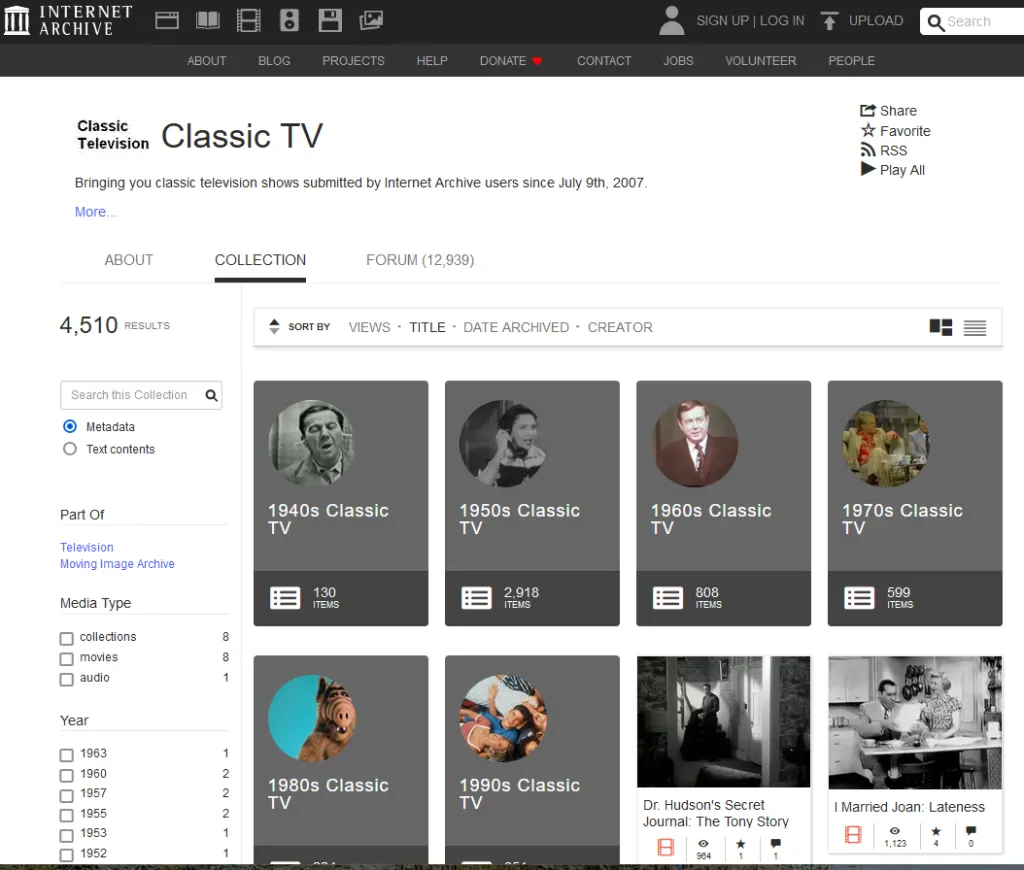Switch to tile grid view icon
1024x870 pixels.
click(x=940, y=327)
